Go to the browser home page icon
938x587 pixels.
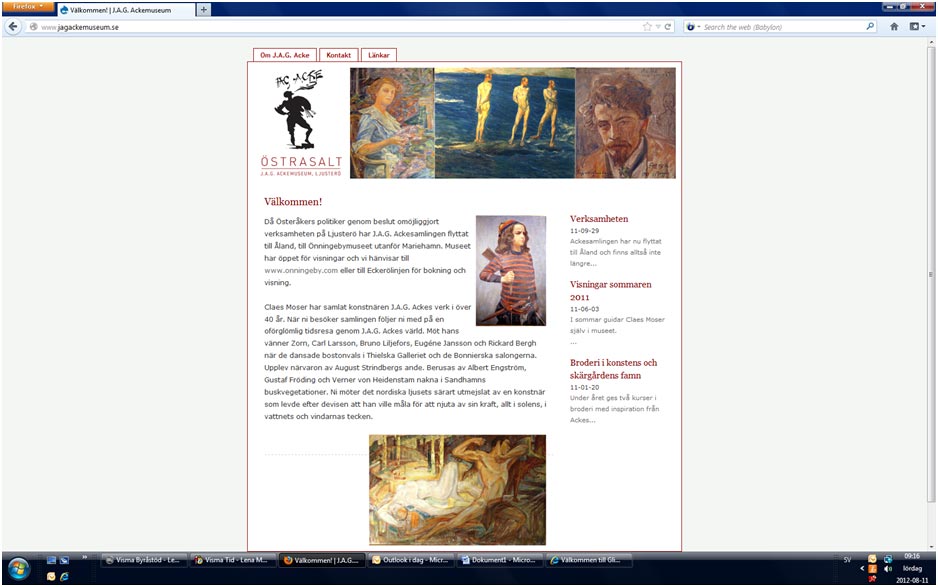pos(894,27)
